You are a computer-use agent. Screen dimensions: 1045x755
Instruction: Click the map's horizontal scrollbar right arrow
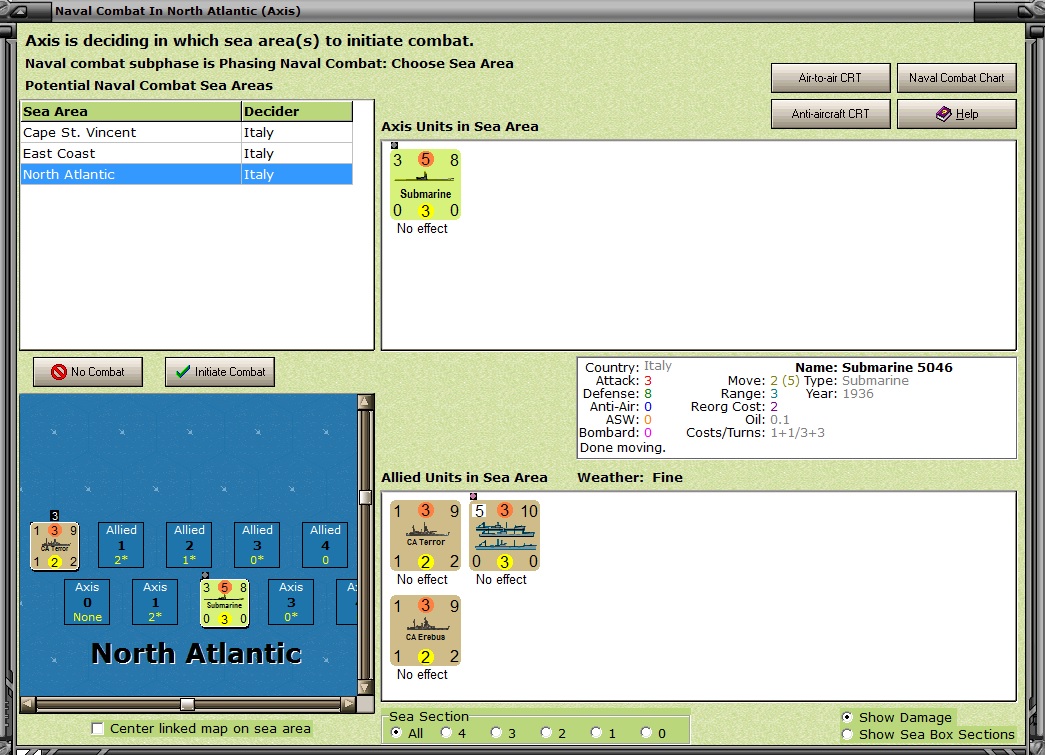click(349, 704)
